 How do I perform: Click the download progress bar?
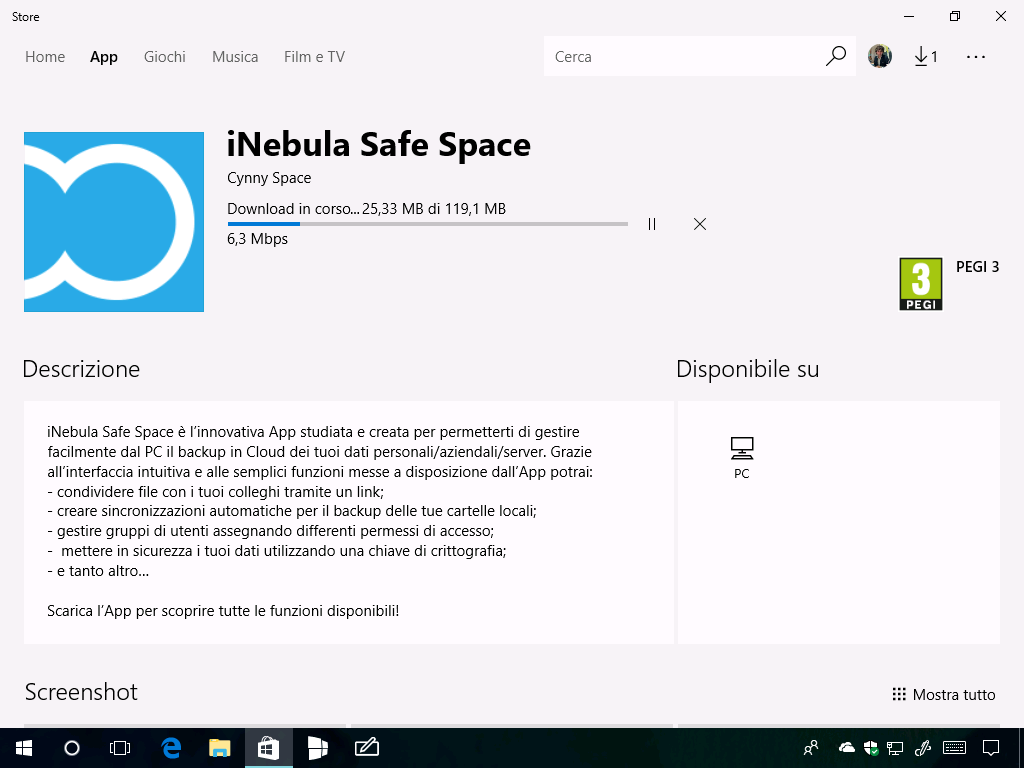428,224
